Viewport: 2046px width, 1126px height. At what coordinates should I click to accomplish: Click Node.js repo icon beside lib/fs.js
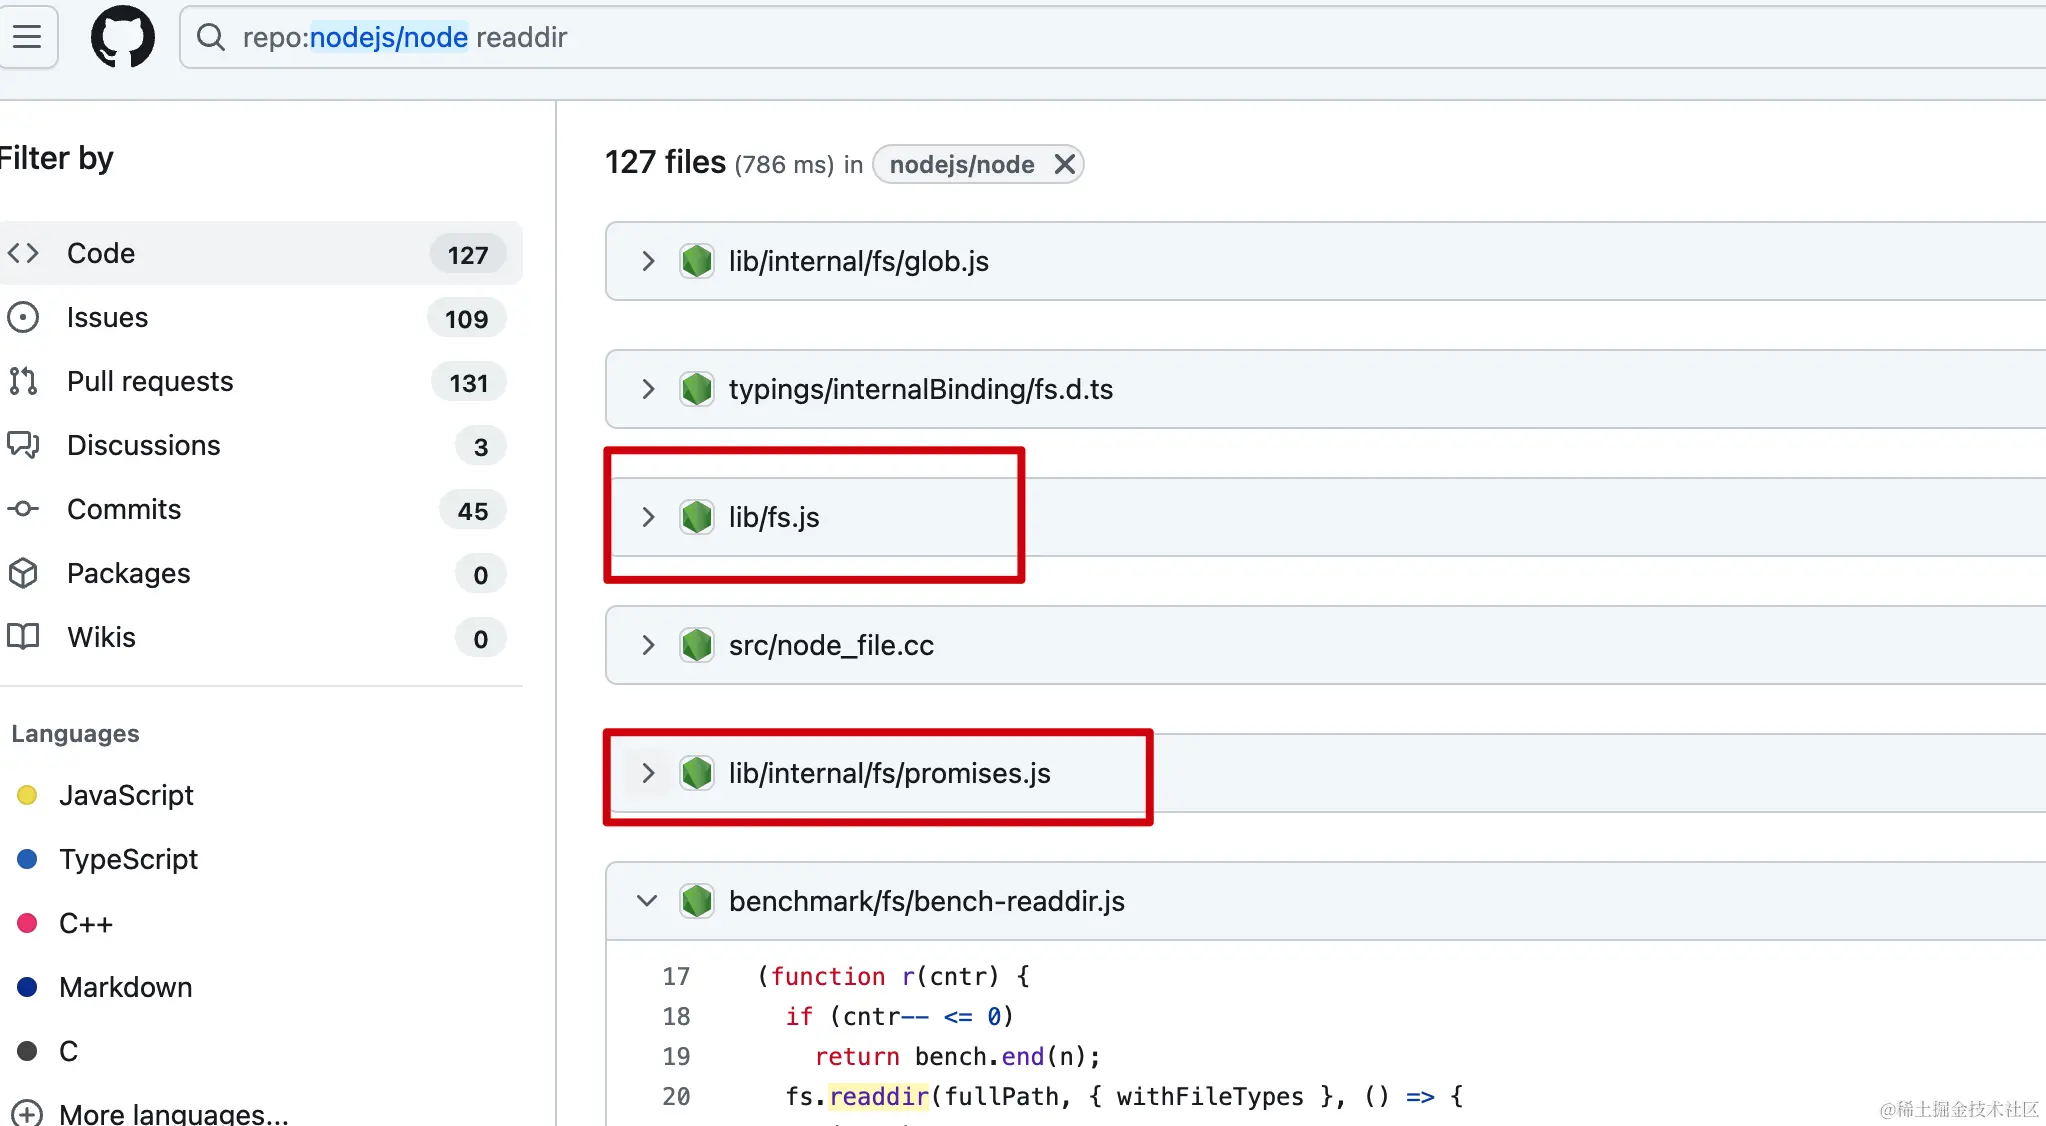(x=697, y=517)
